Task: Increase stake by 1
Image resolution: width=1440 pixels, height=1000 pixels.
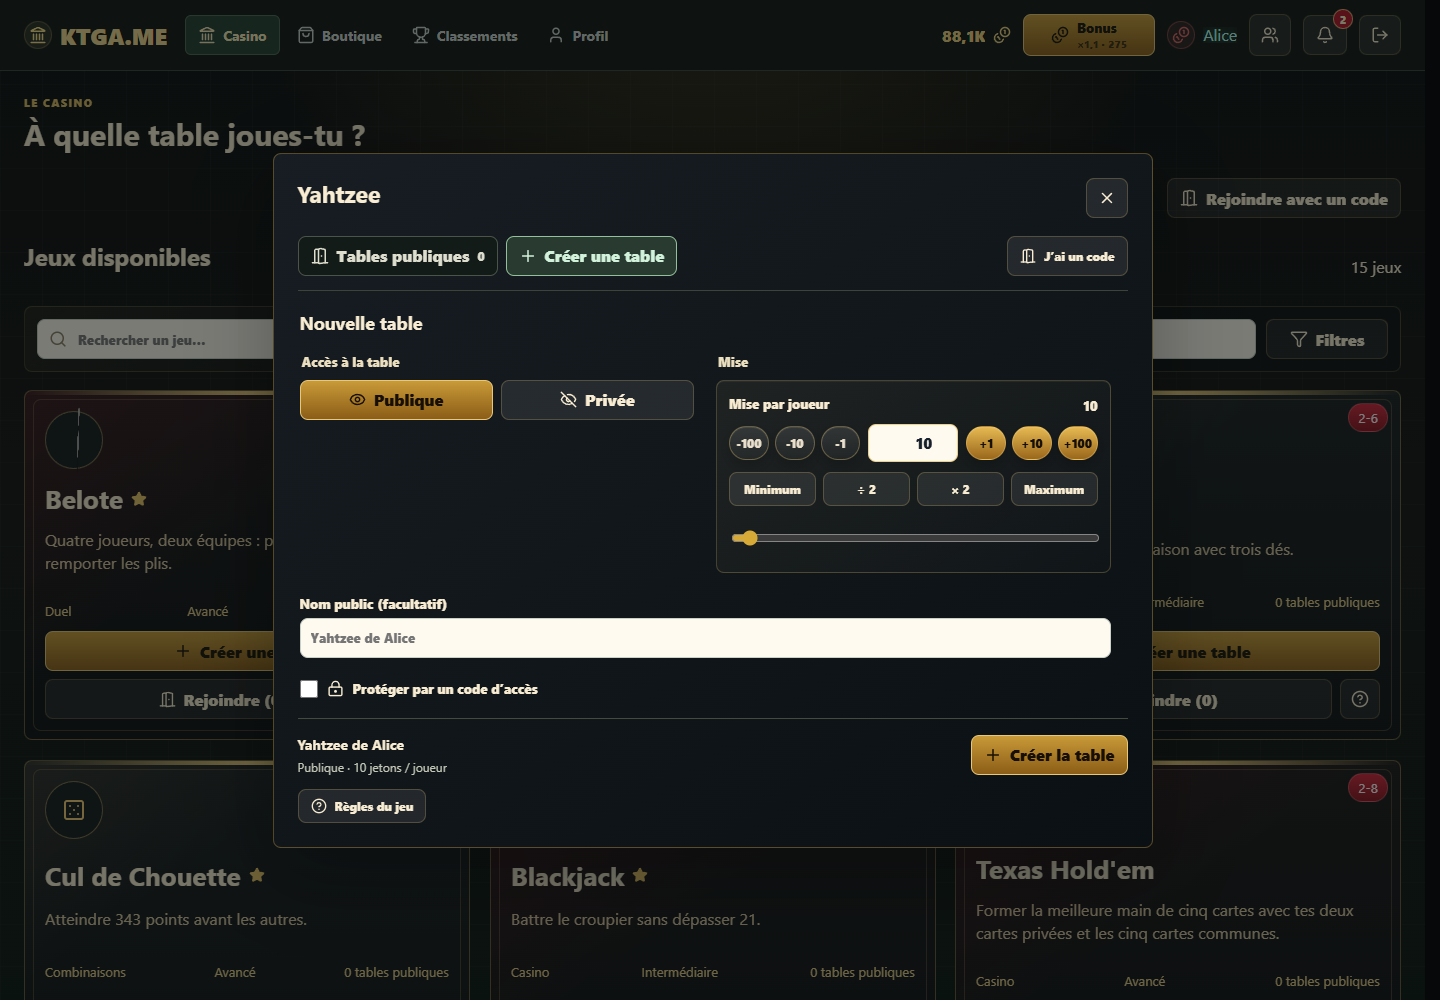Action: pyautogui.click(x=986, y=443)
